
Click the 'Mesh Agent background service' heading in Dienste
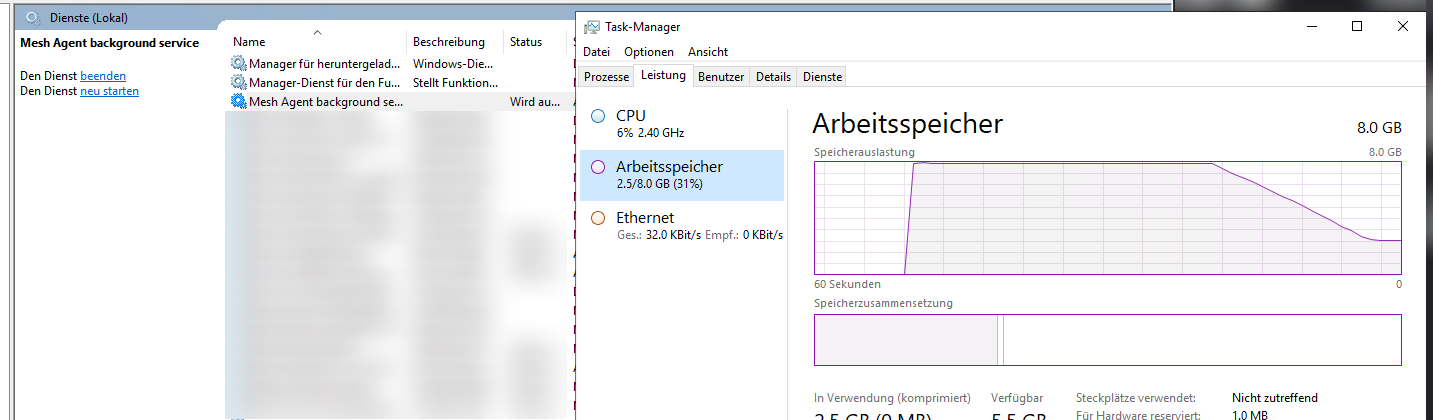[109, 43]
